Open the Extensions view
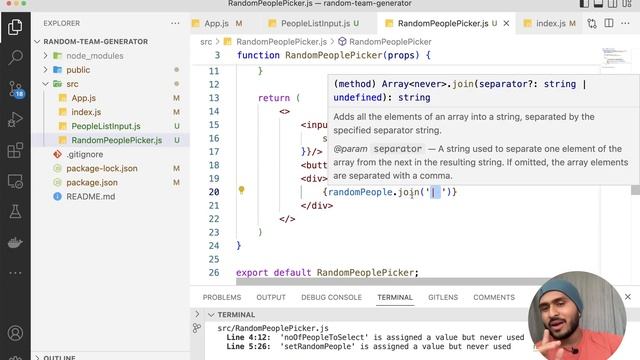This screenshot has height=360, width=640. point(15,151)
